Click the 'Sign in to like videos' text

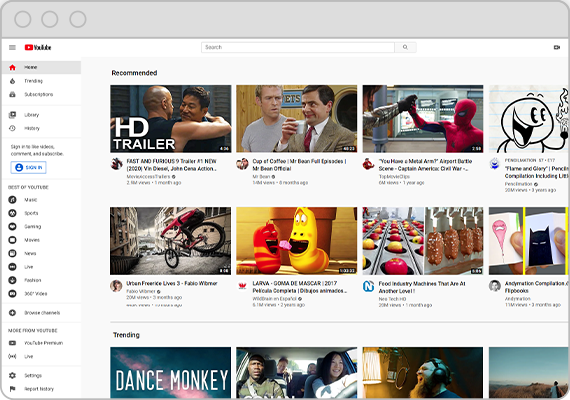pos(37,150)
